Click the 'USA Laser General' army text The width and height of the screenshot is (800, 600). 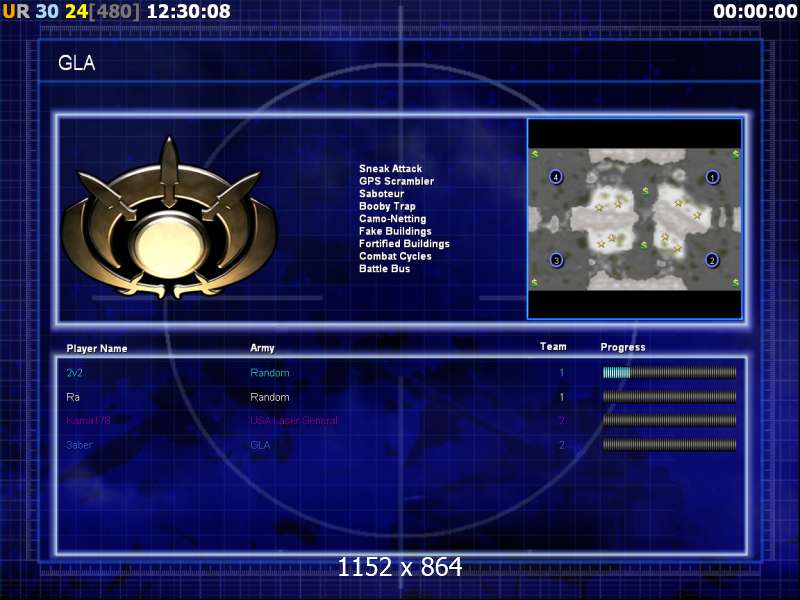pyautogui.click(x=294, y=420)
